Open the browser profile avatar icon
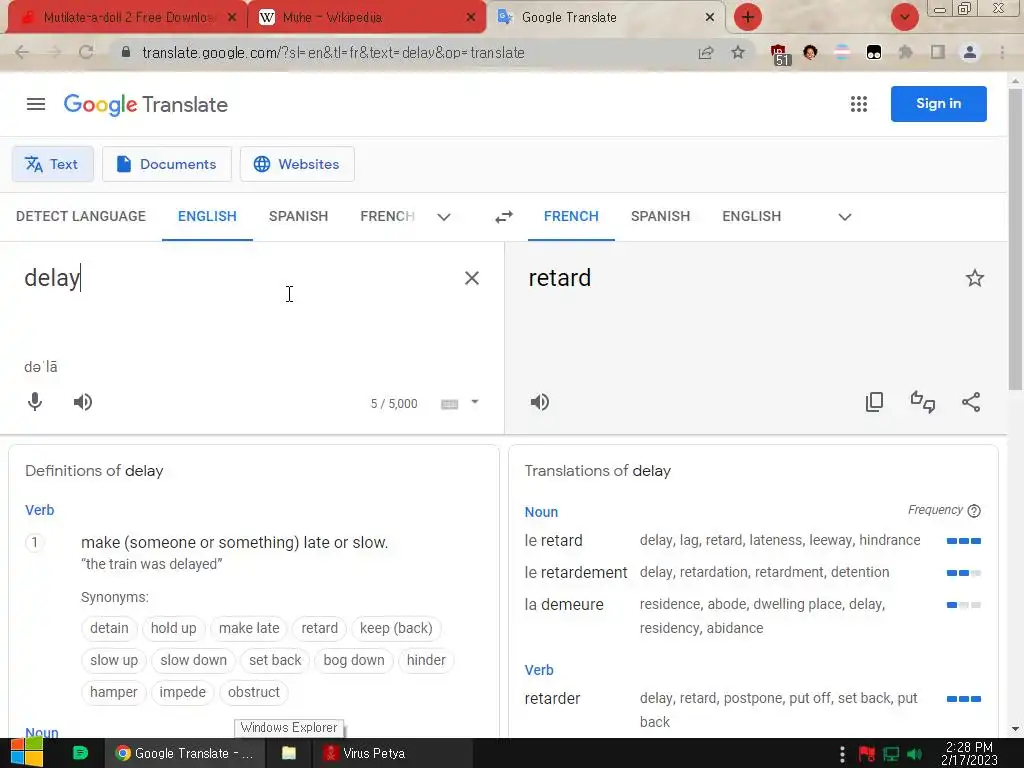This screenshot has height=768, width=1024. [x=970, y=52]
